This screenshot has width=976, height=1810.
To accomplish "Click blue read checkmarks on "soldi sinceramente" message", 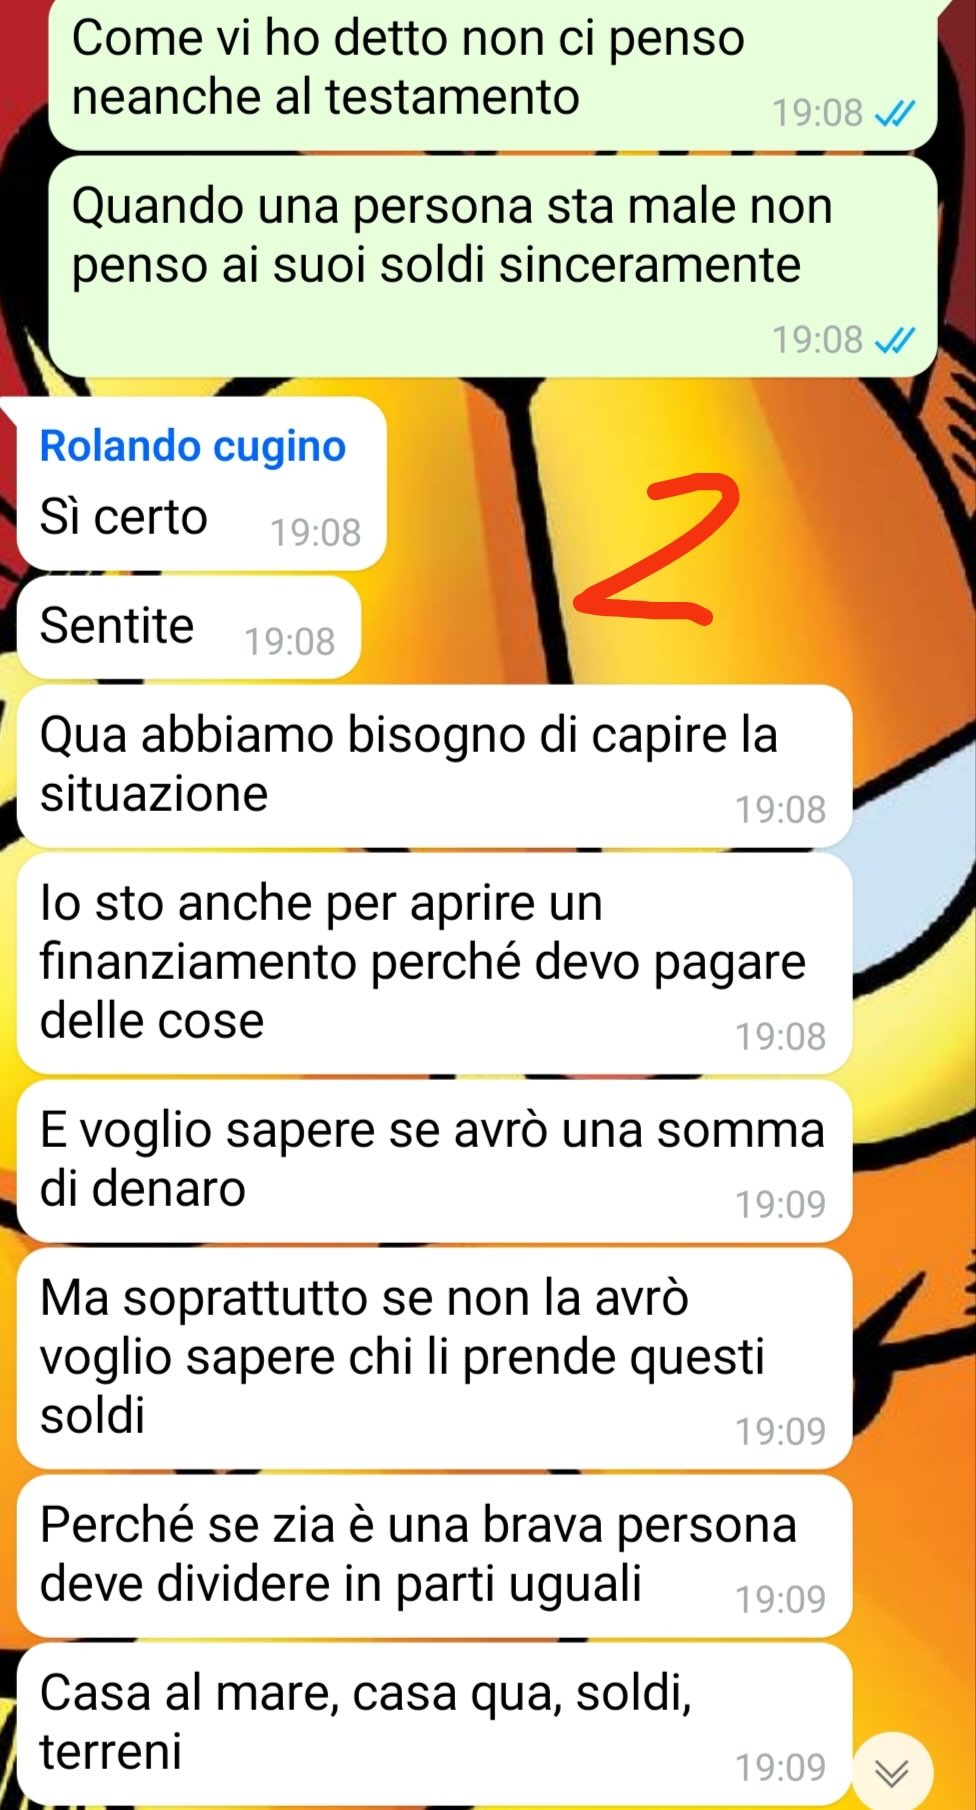I will click(x=894, y=341).
